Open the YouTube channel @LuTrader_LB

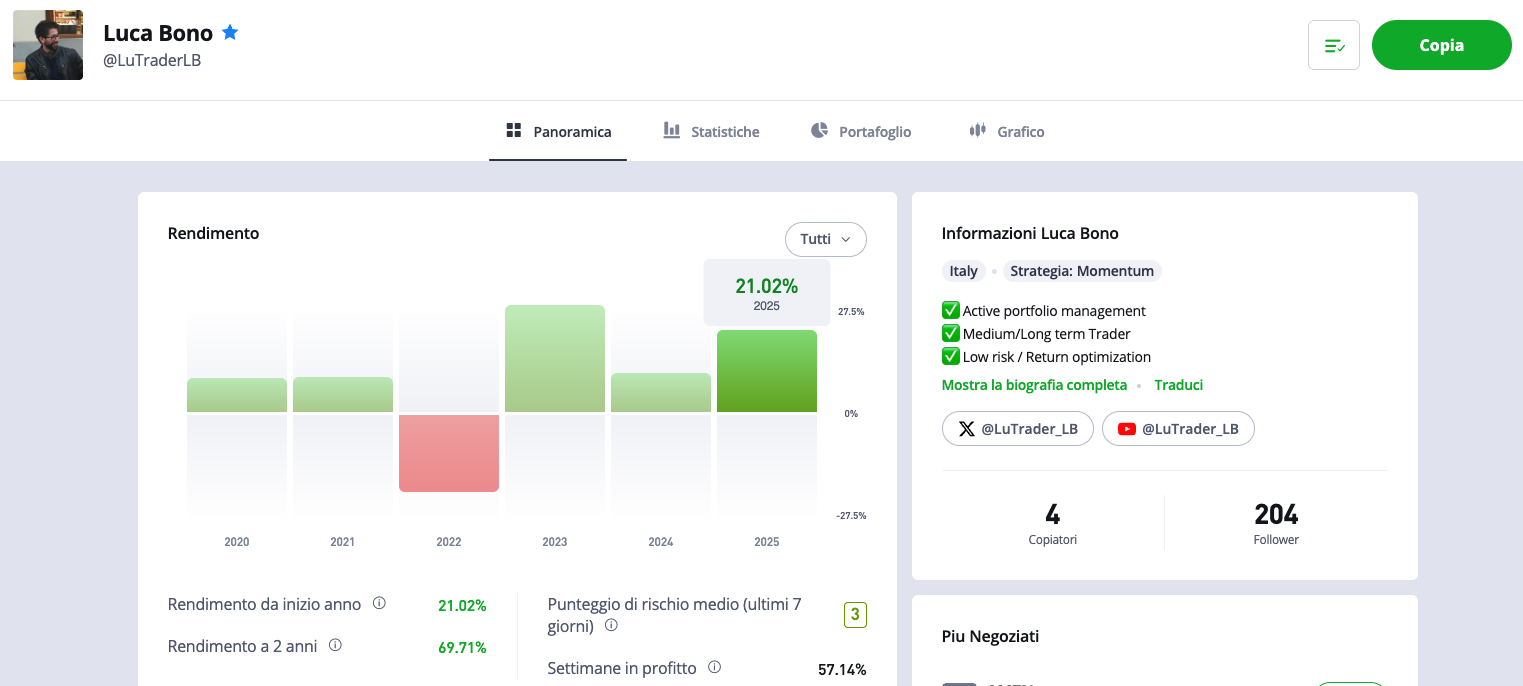pyautogui.click(x=1177, y=429)
